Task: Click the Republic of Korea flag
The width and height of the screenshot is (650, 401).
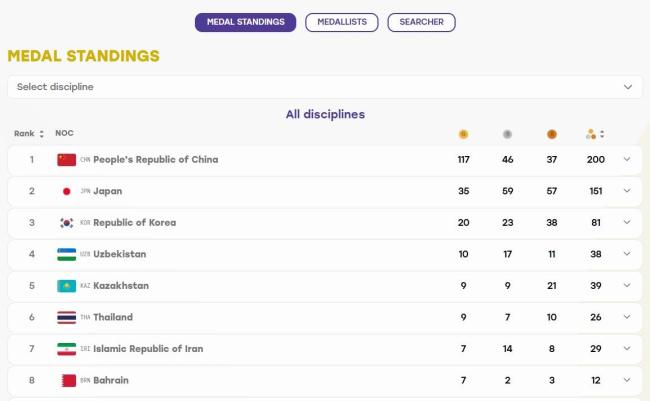Action: (66, 223)
